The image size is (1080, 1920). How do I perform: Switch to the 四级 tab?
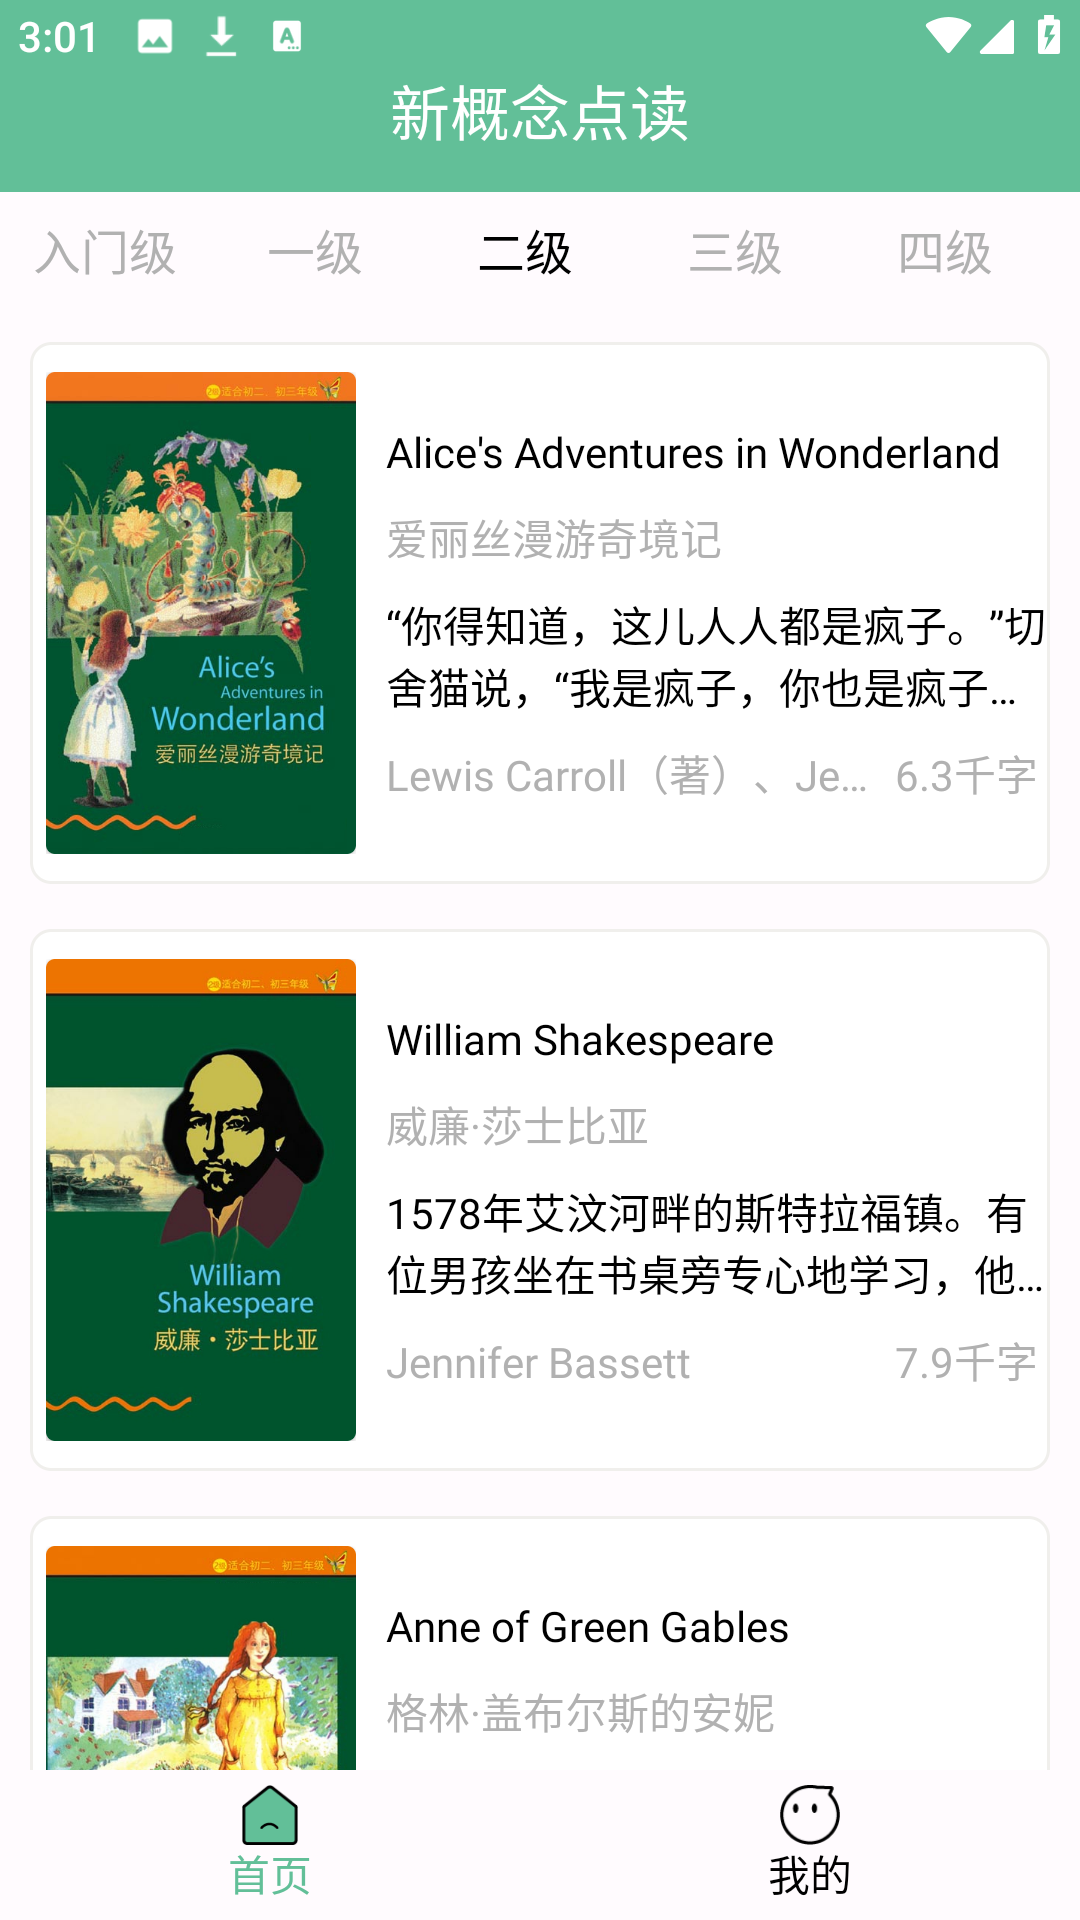945,253
